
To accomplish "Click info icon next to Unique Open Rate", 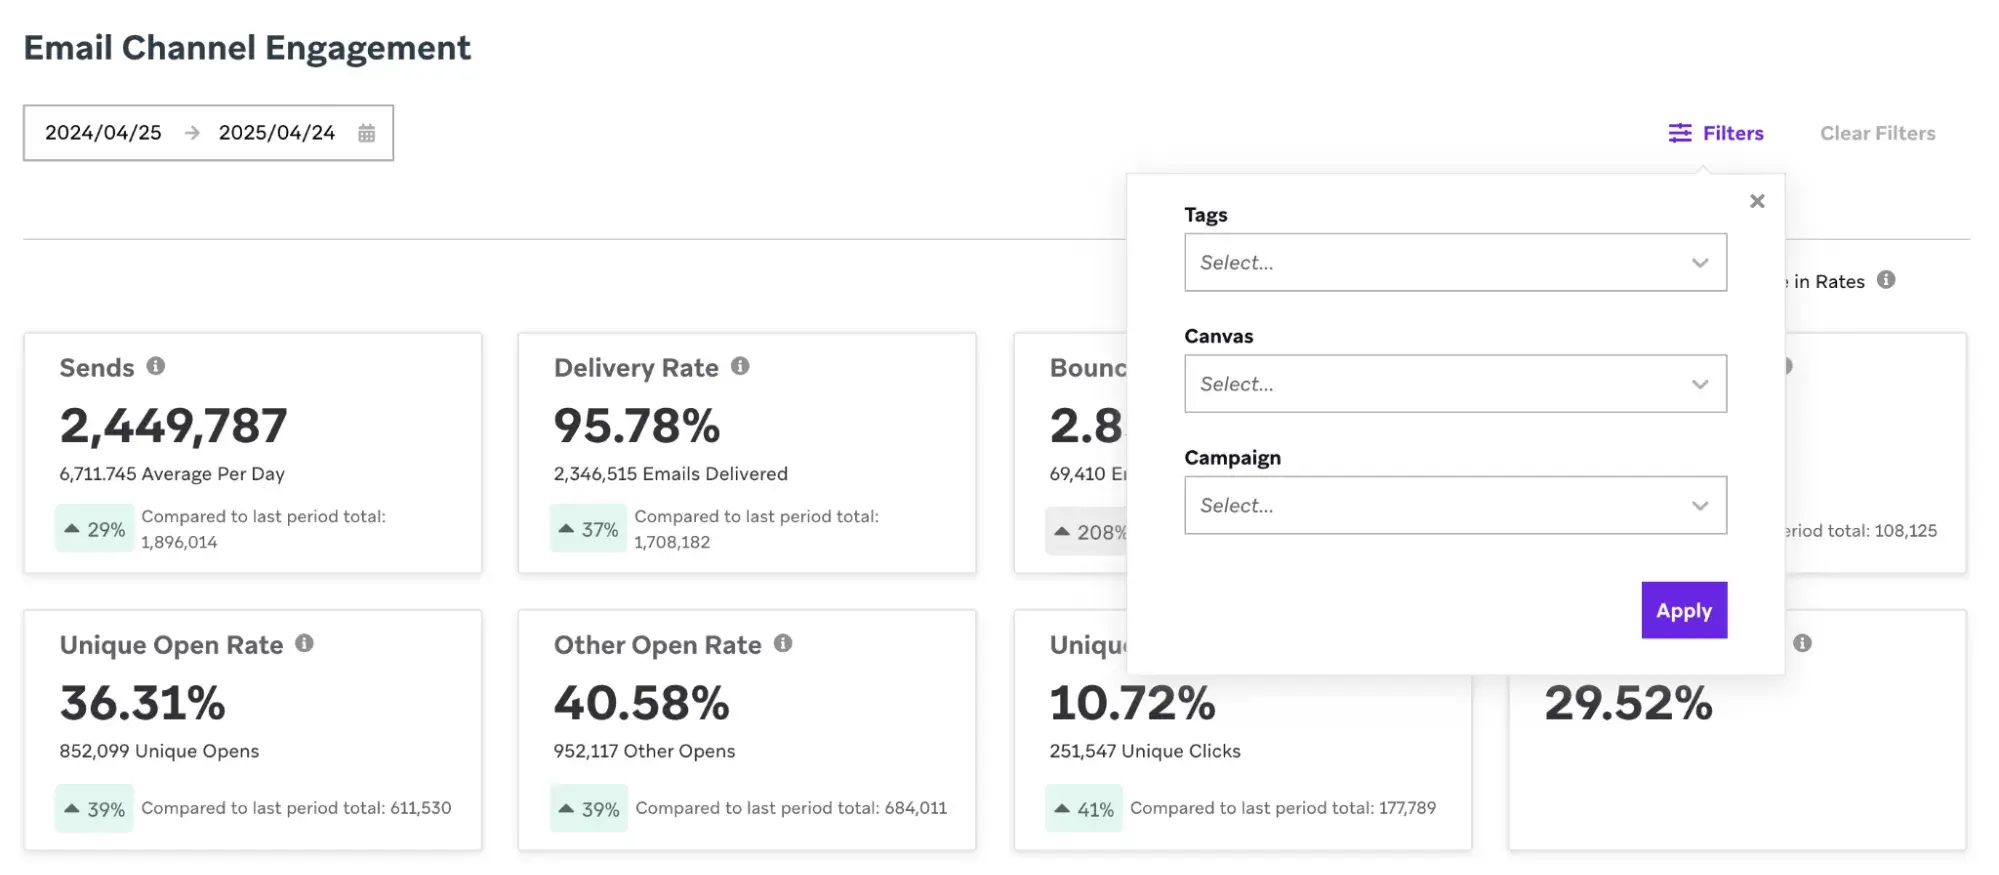I will coord(305,643).
